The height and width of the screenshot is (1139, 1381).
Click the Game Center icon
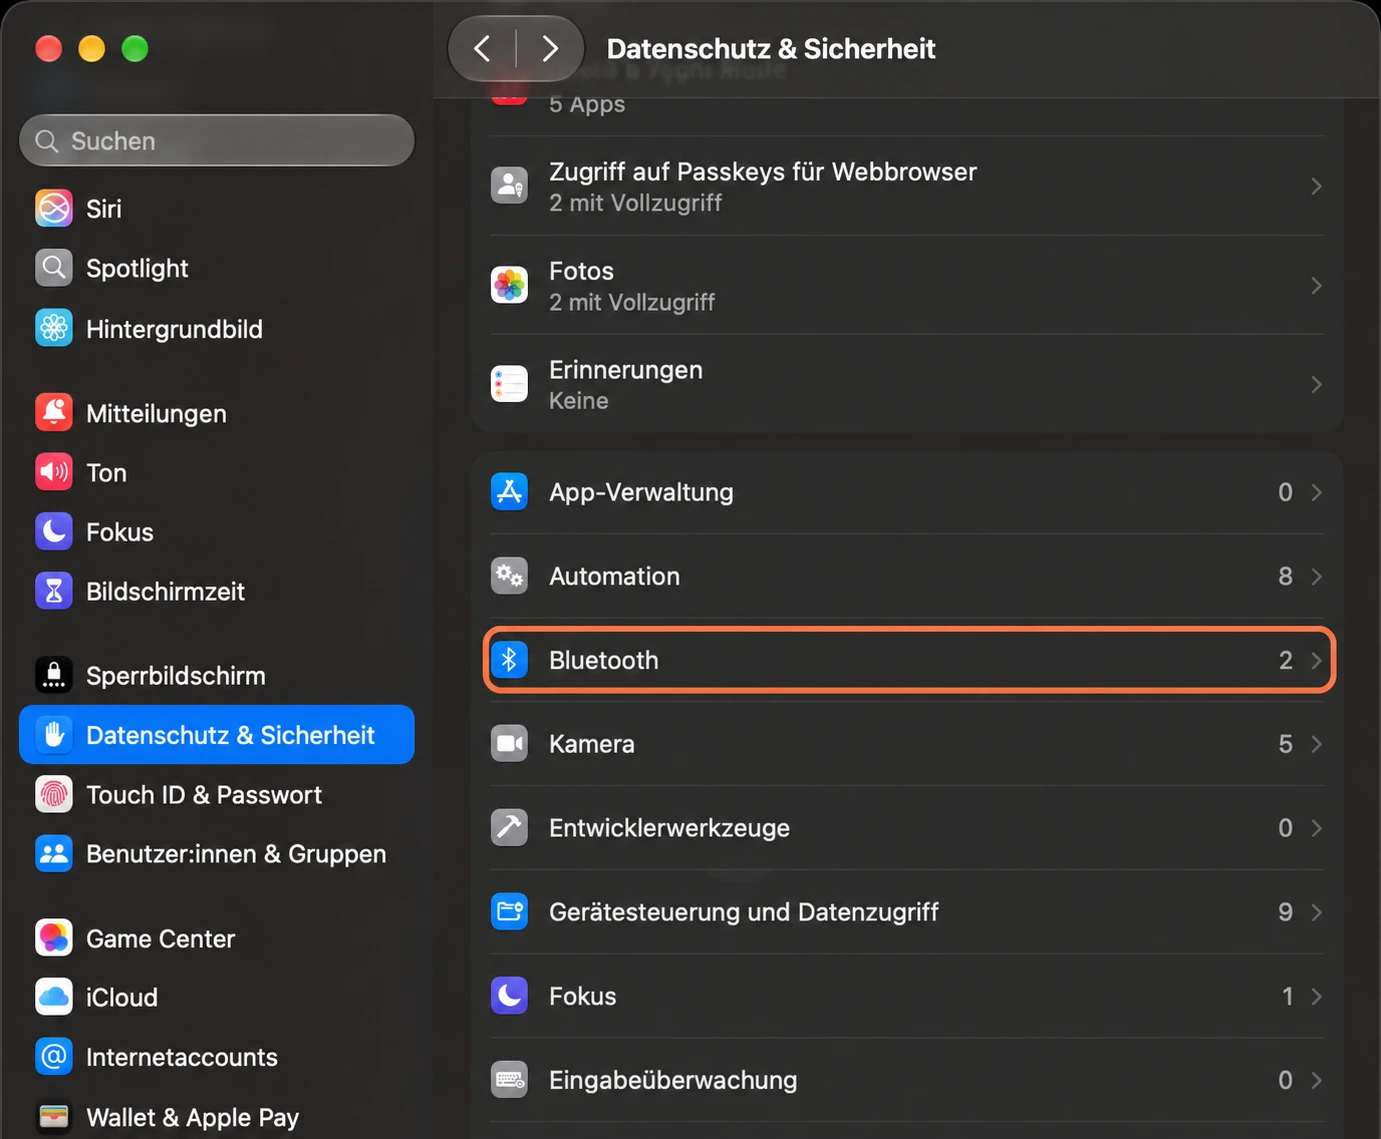point(54,938)
